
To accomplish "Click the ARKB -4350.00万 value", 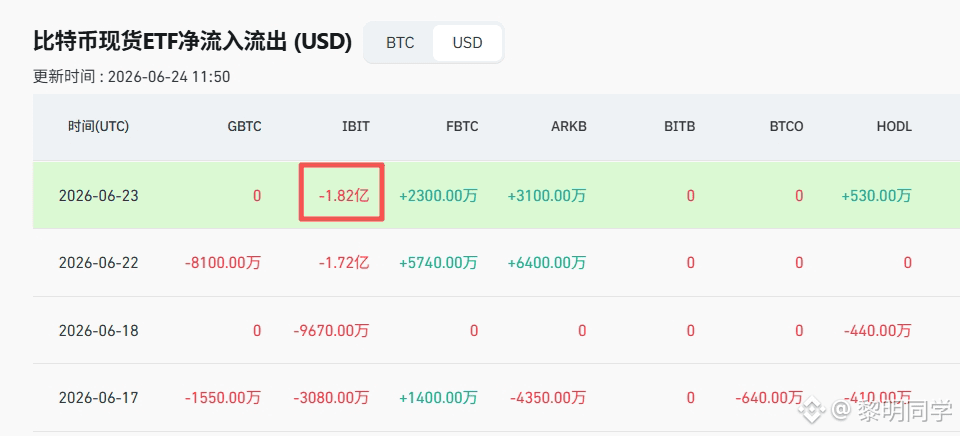I will (548, 398).
